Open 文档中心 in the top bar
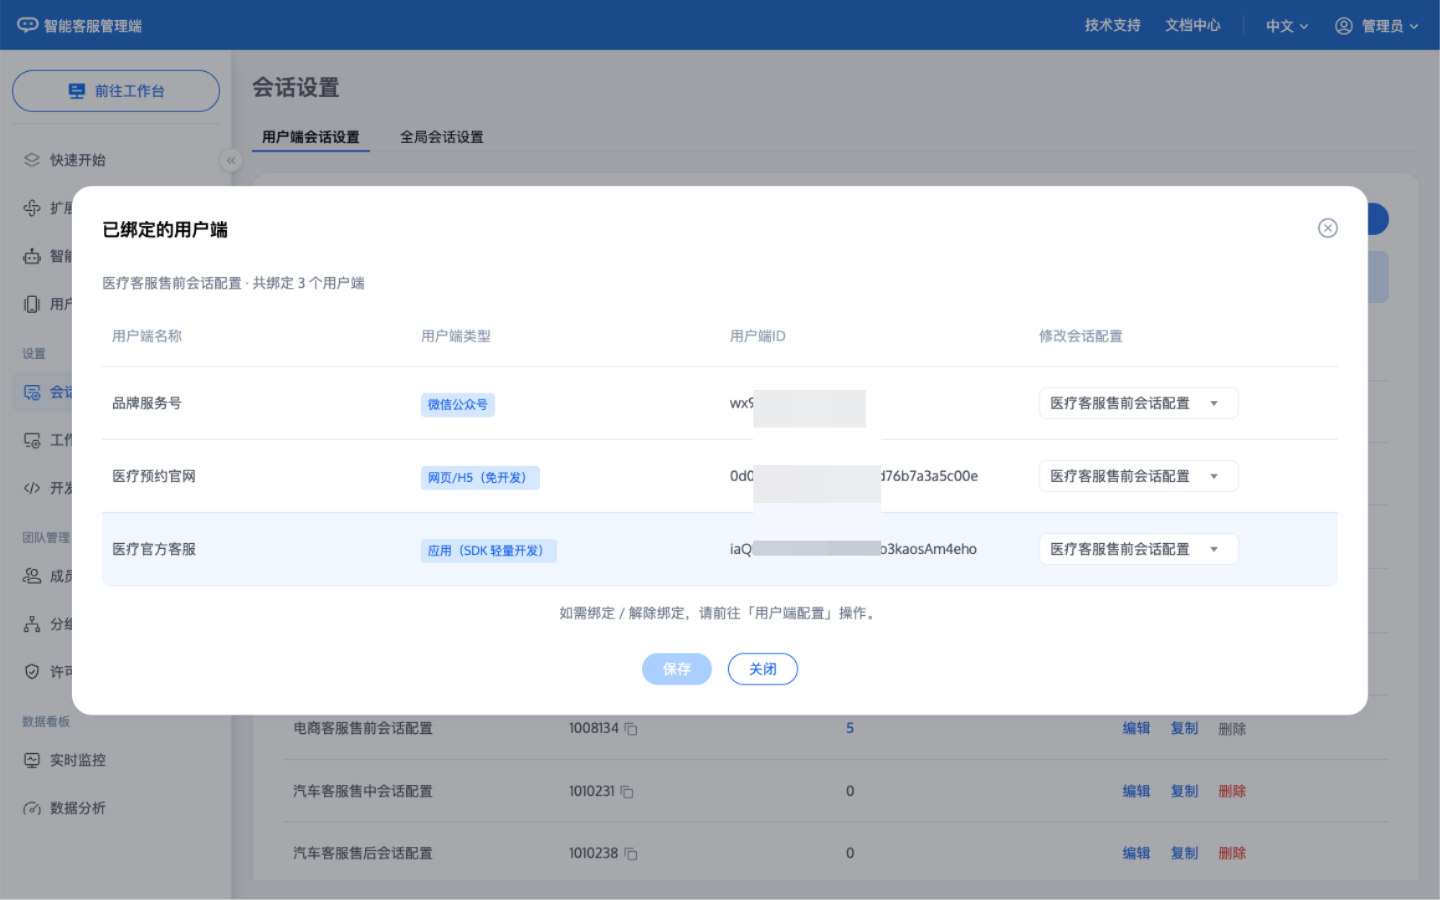 1193,25
